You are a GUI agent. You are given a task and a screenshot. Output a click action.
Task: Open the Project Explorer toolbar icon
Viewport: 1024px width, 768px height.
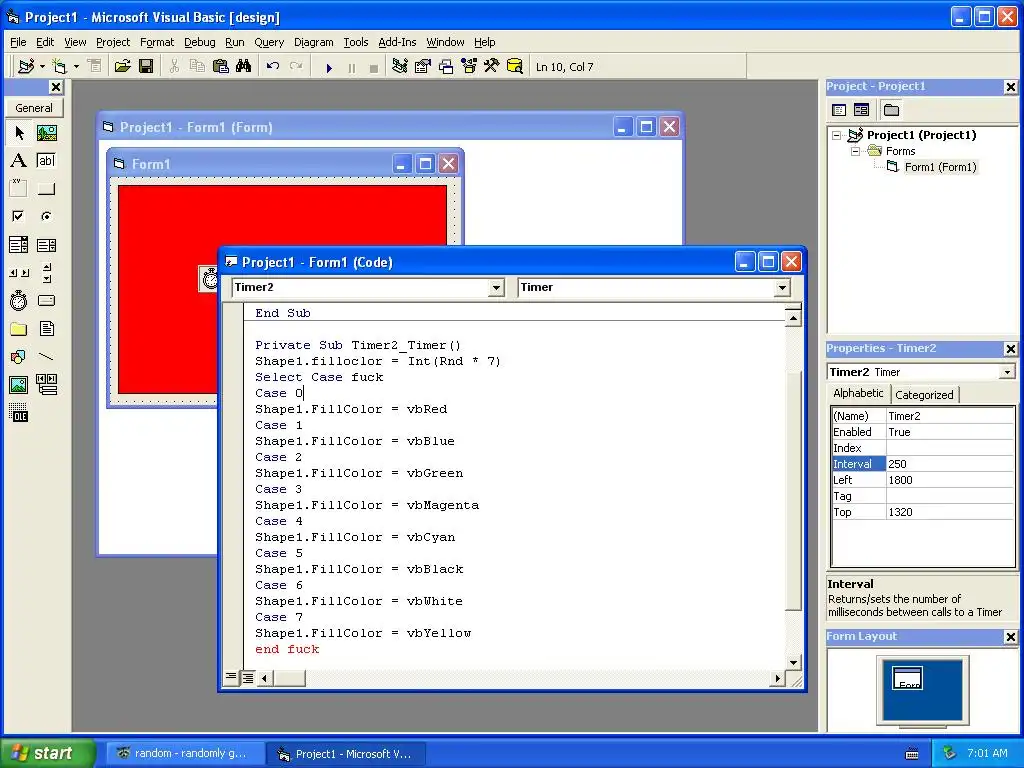(x=400, y=67)
